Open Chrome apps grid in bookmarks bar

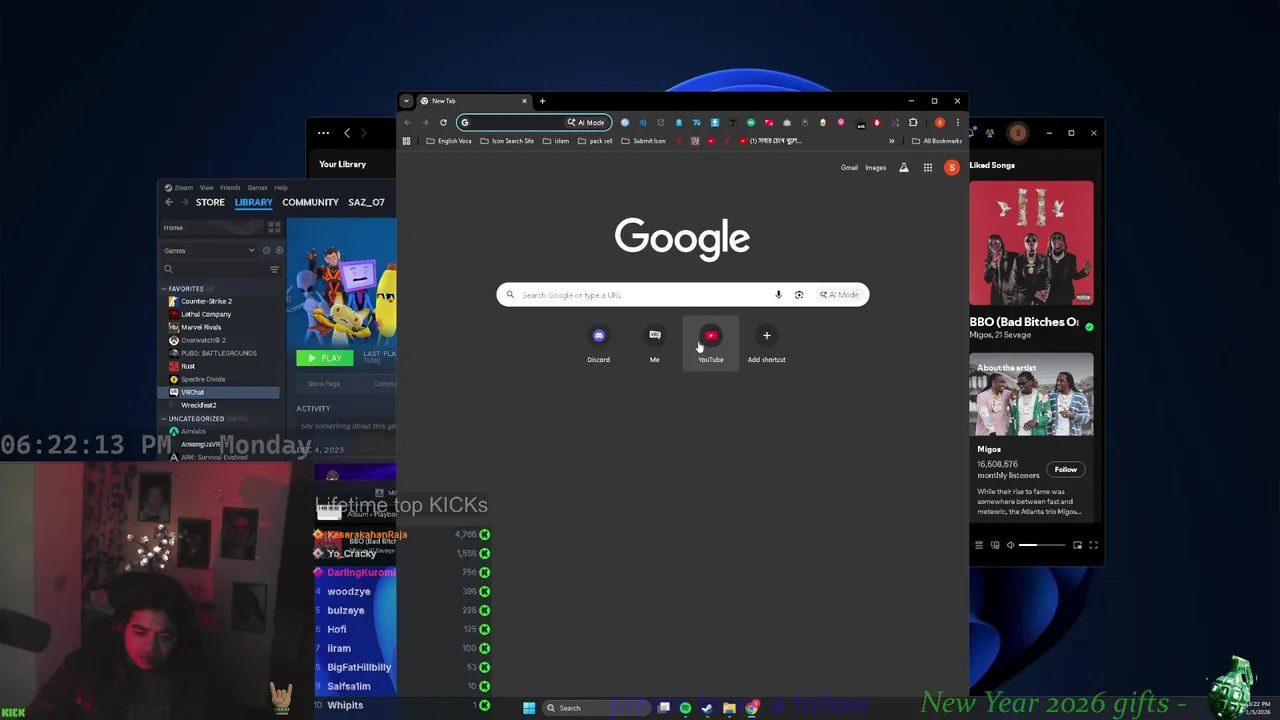coord(406,141)
